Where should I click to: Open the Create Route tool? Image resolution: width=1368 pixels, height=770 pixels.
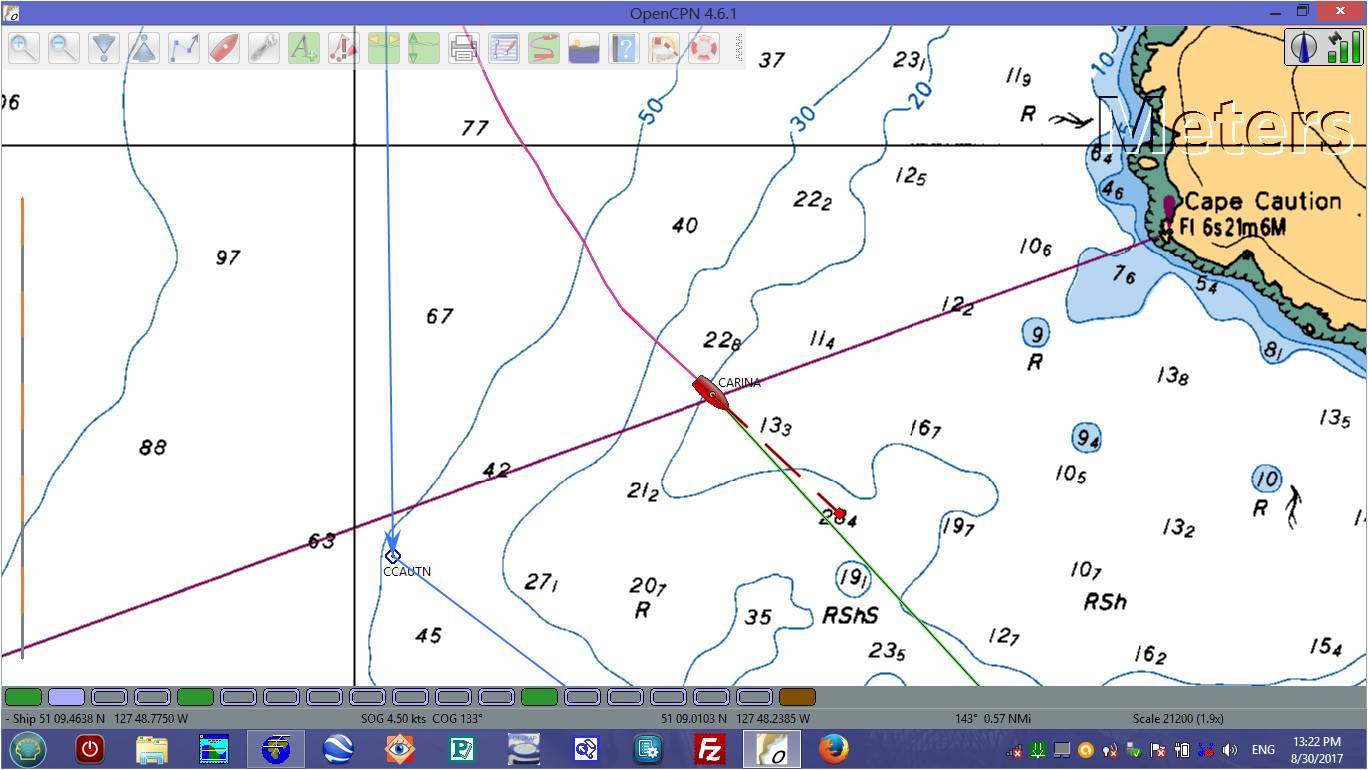(x=184, y=48)
